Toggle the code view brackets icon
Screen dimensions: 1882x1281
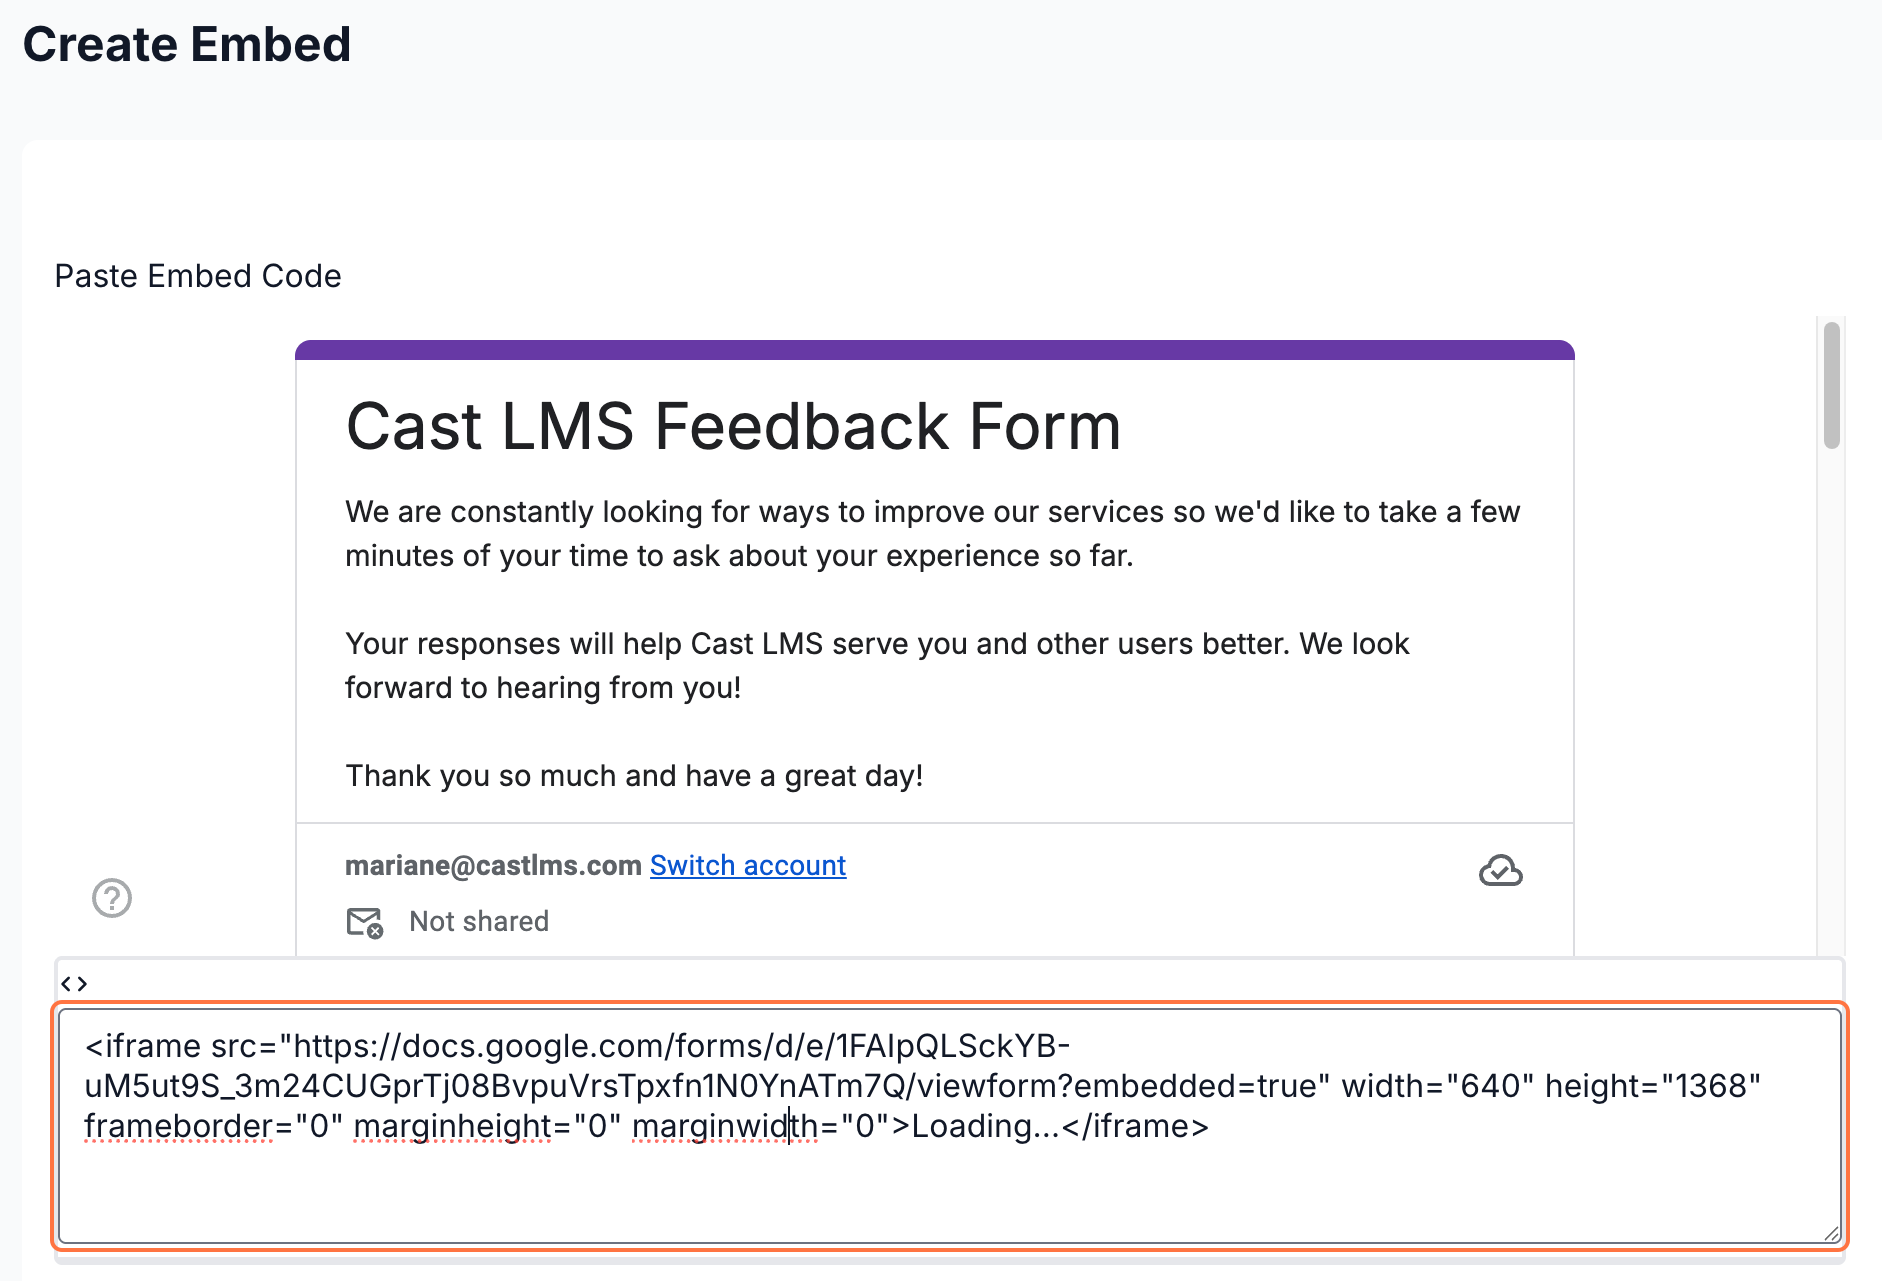(x=74, y=984)
